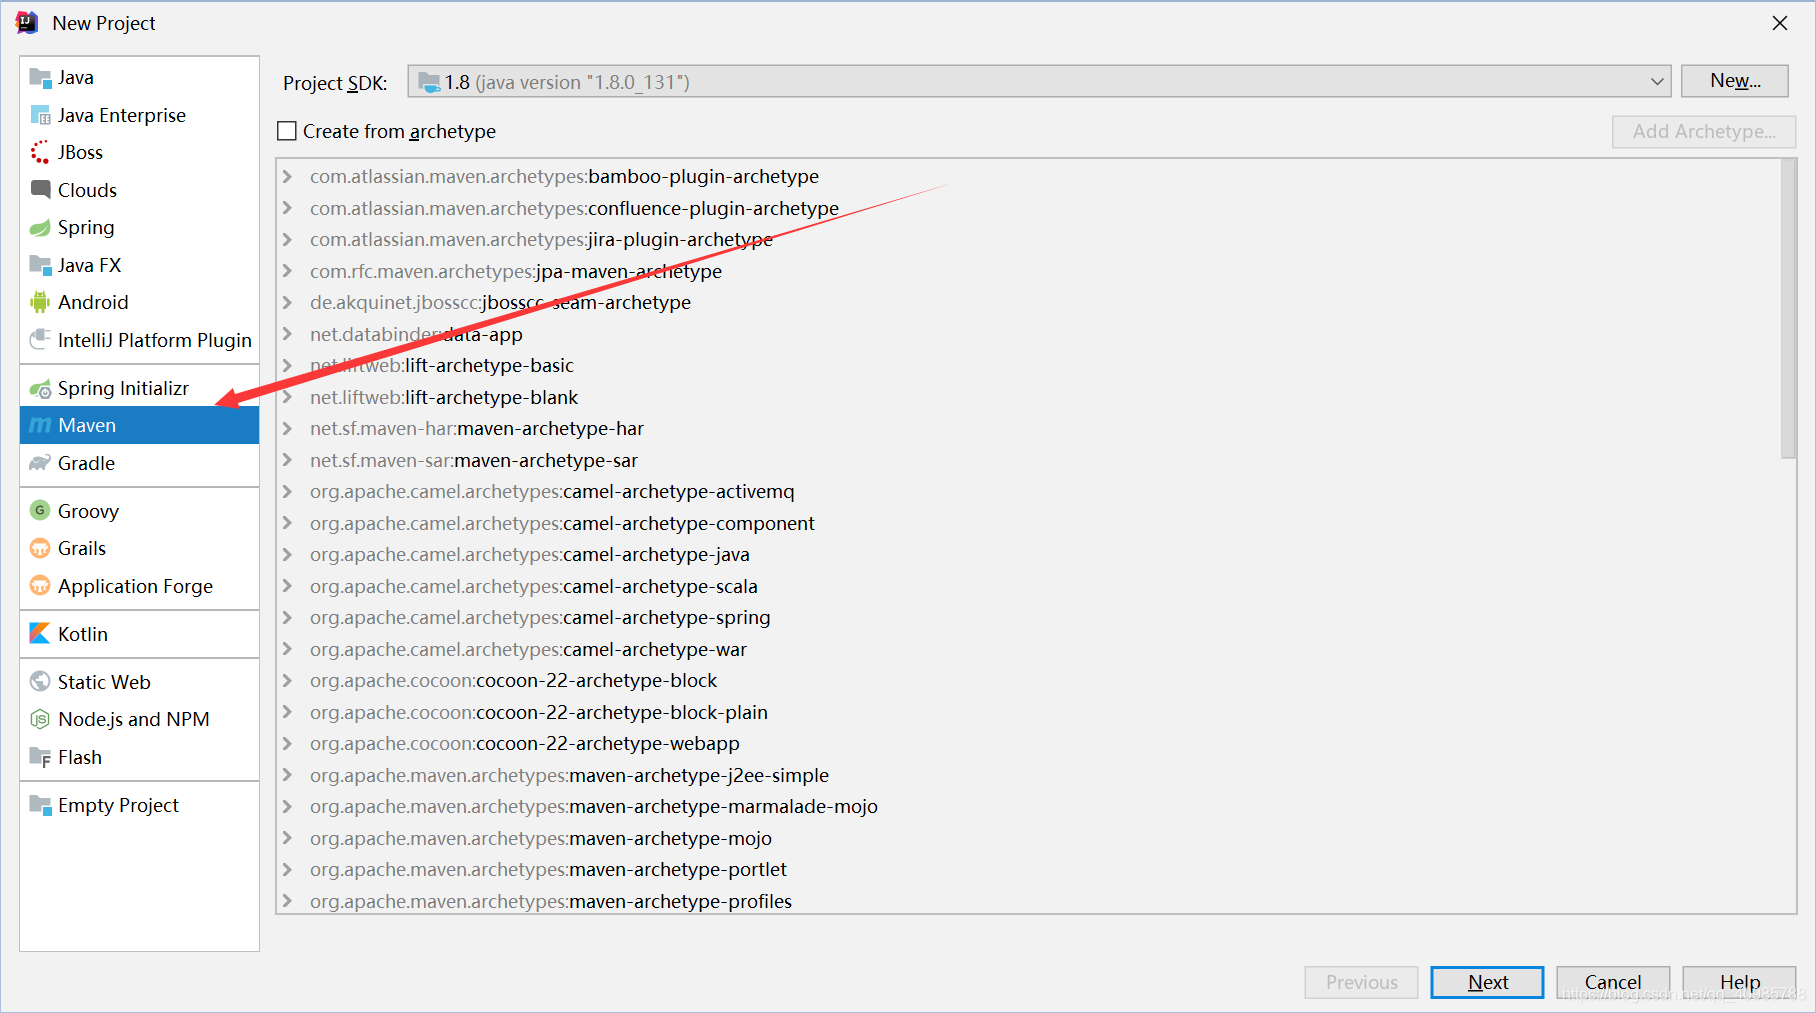Select the Spring Initializr icon
Screen dimensions: 1816x1013
coord(40,388)
